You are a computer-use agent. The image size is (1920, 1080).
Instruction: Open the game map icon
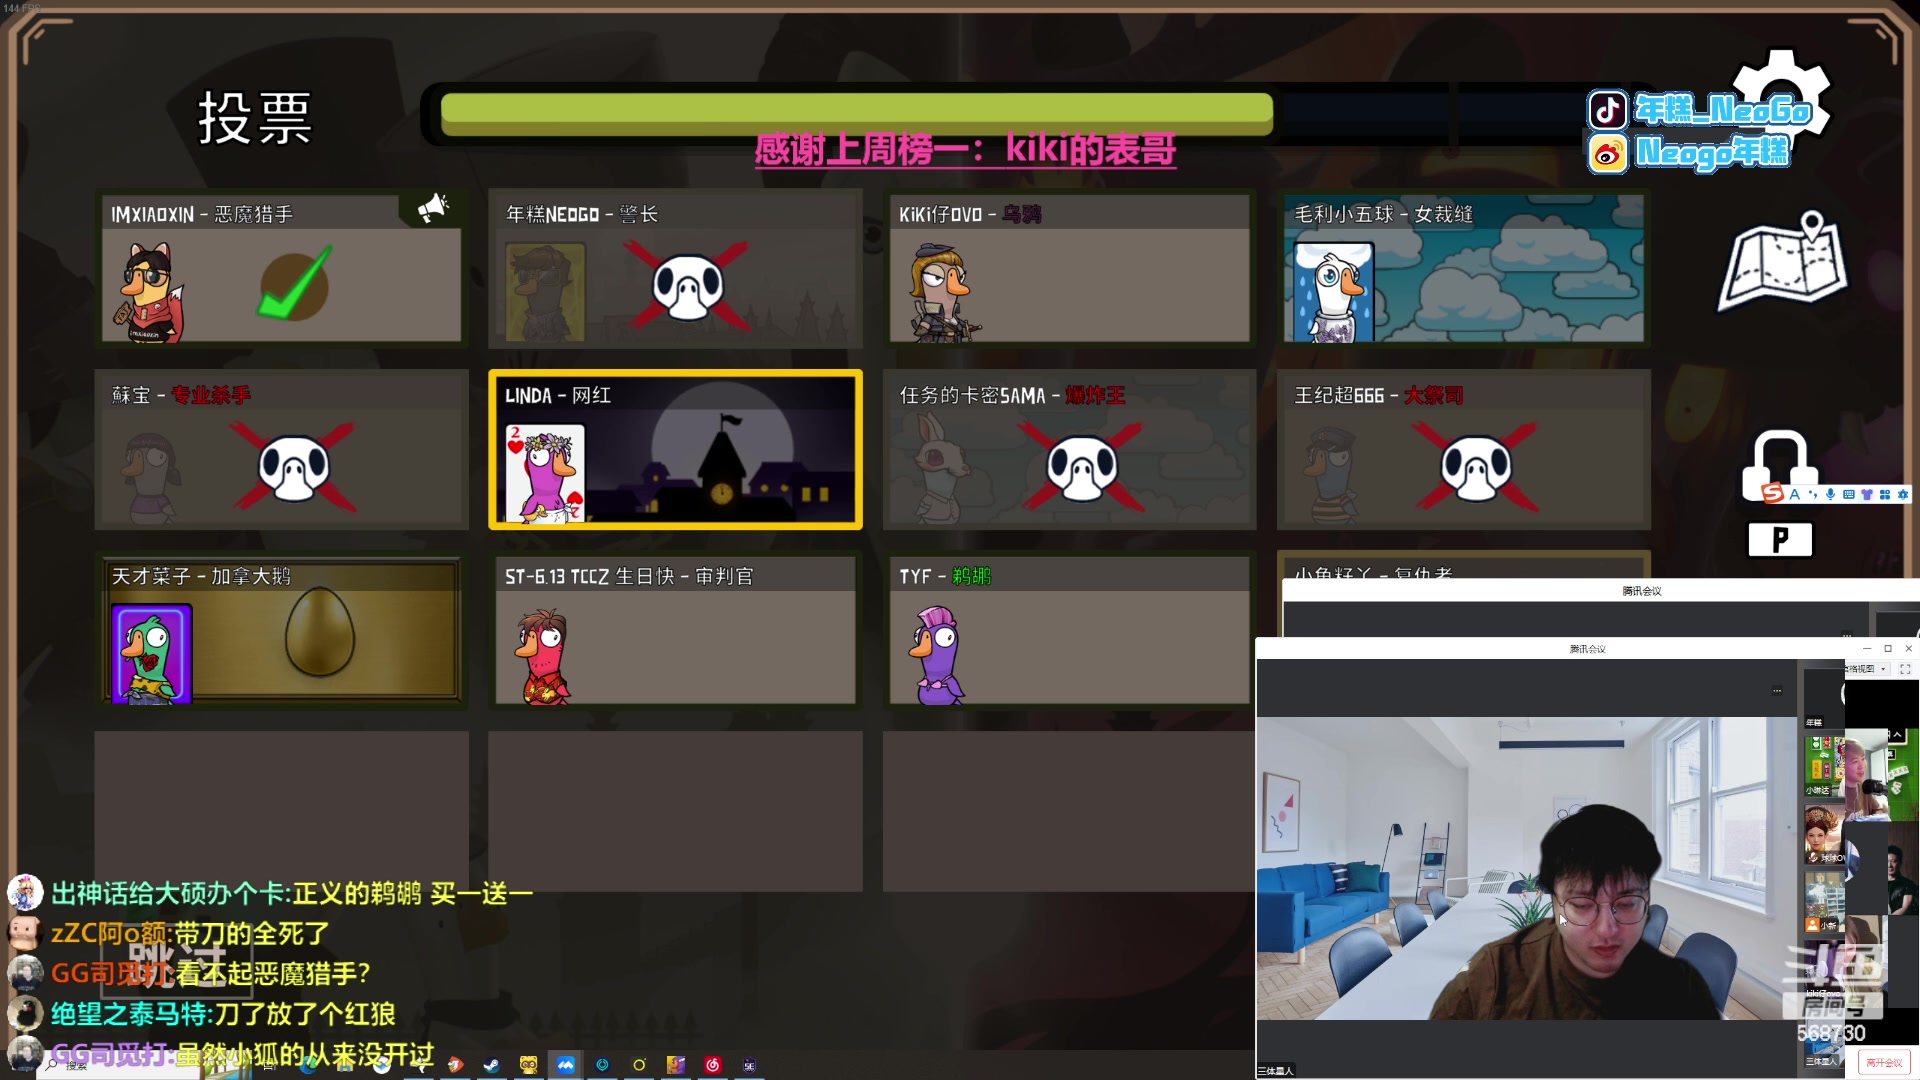coord(1783,262)
